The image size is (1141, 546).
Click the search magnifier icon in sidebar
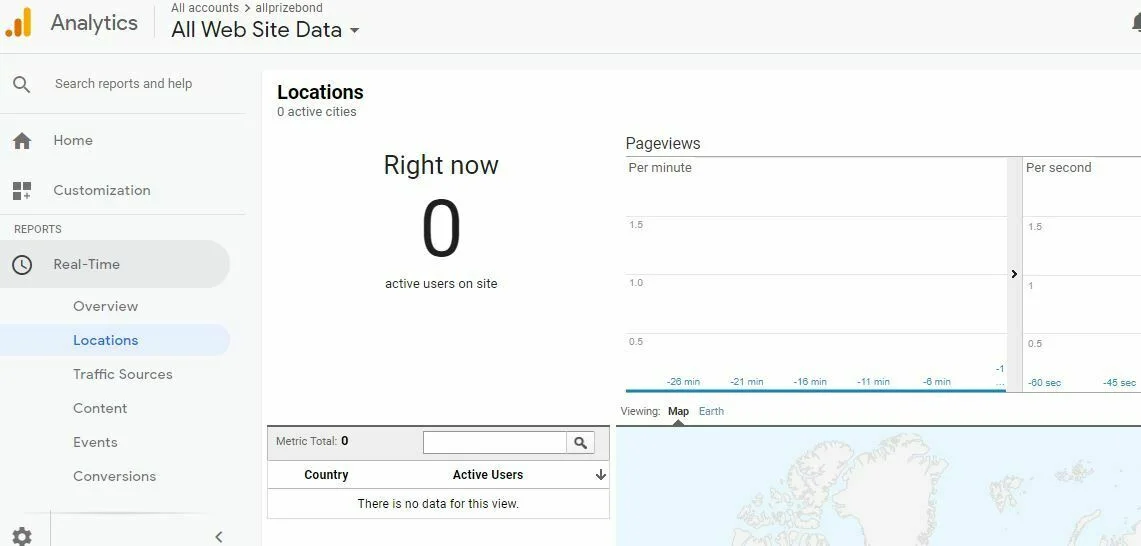coord(22,84)
